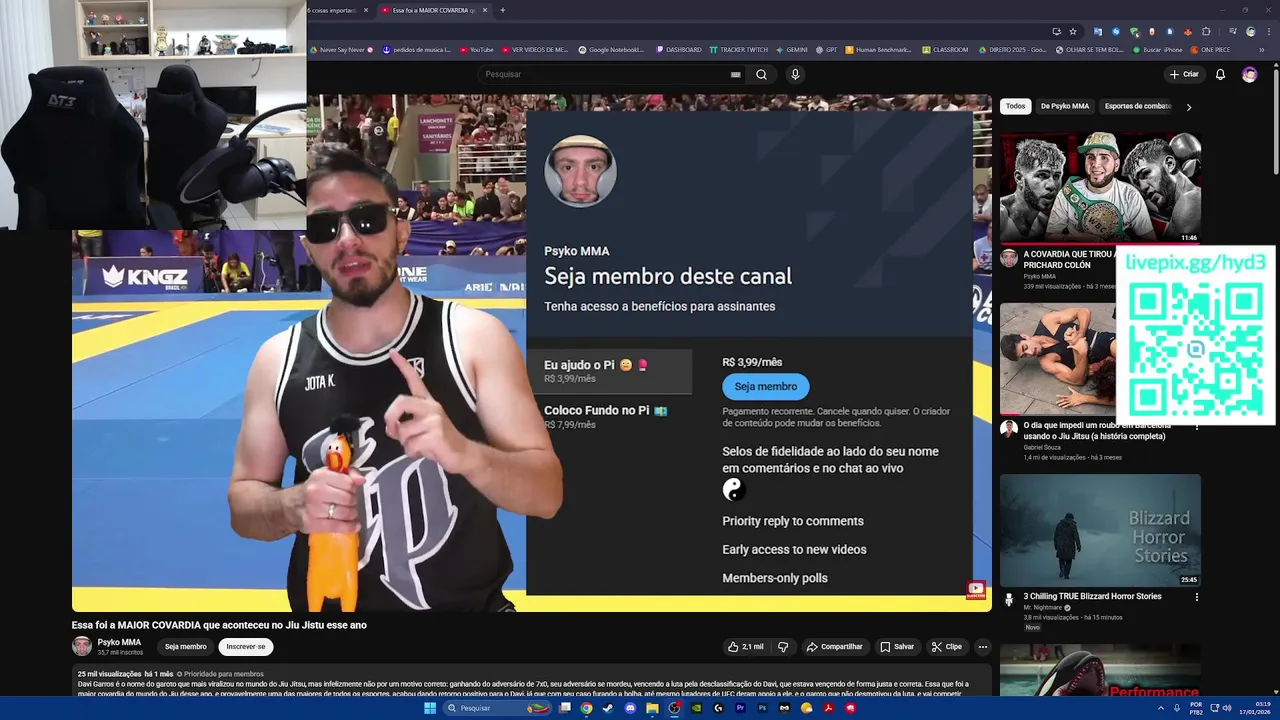Dislike the video
Viewport: 1280px width, 720px height.
point(783,647)
